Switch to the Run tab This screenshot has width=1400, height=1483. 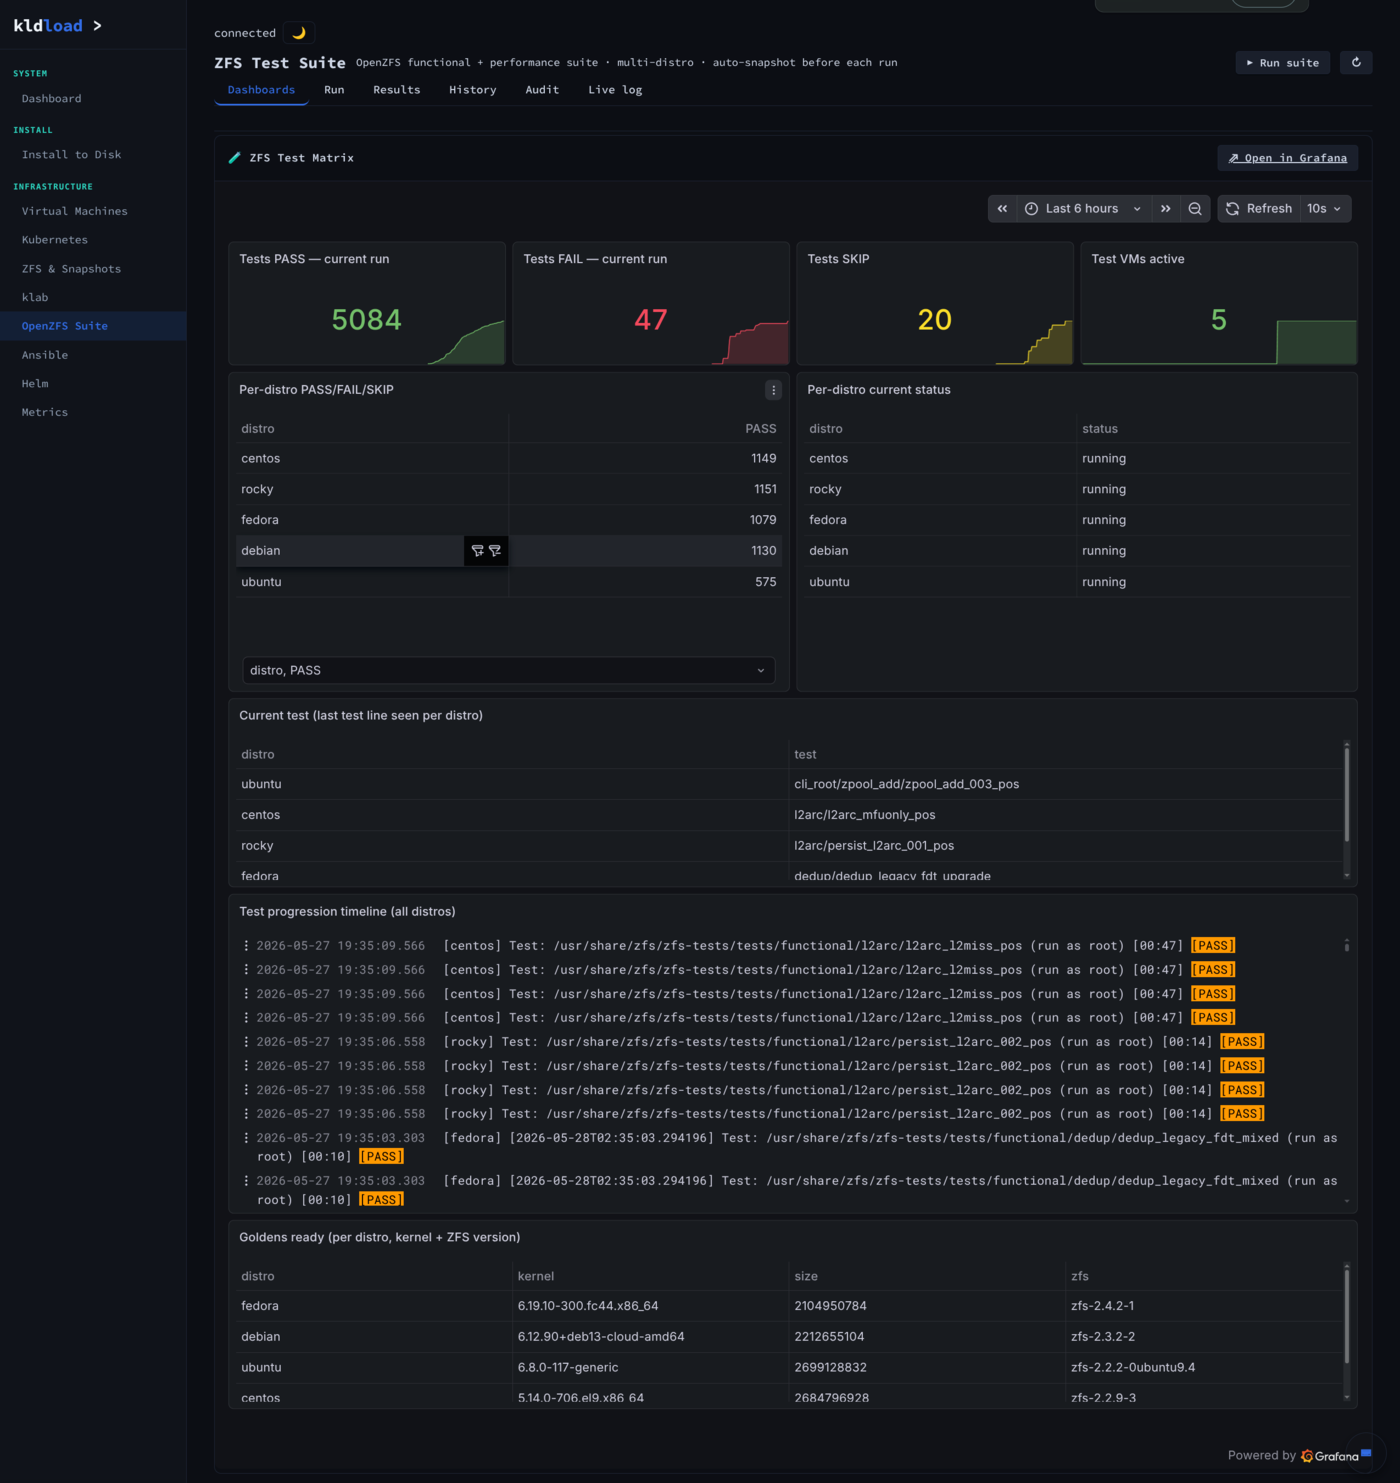[x=334, y=90]
